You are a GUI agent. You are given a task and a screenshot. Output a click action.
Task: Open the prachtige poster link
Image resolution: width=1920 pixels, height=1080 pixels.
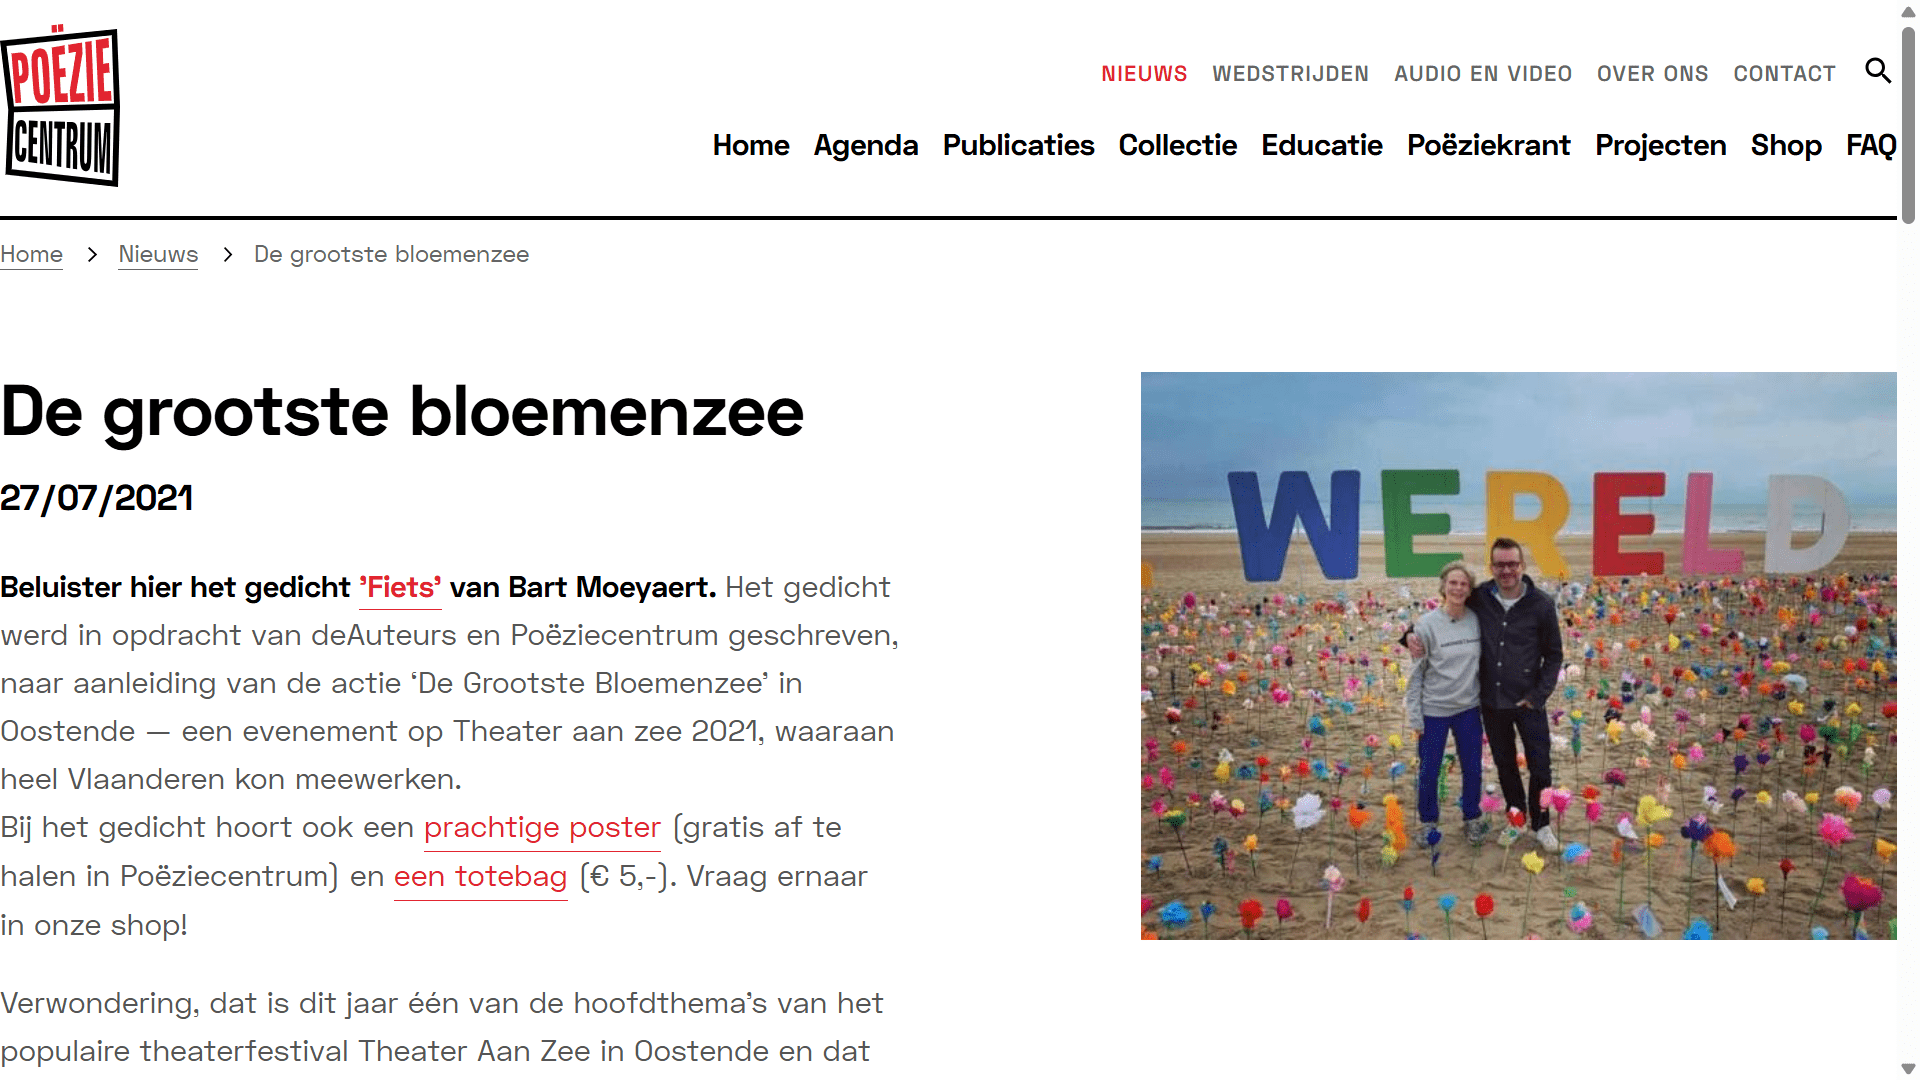(x=542, y=828)
